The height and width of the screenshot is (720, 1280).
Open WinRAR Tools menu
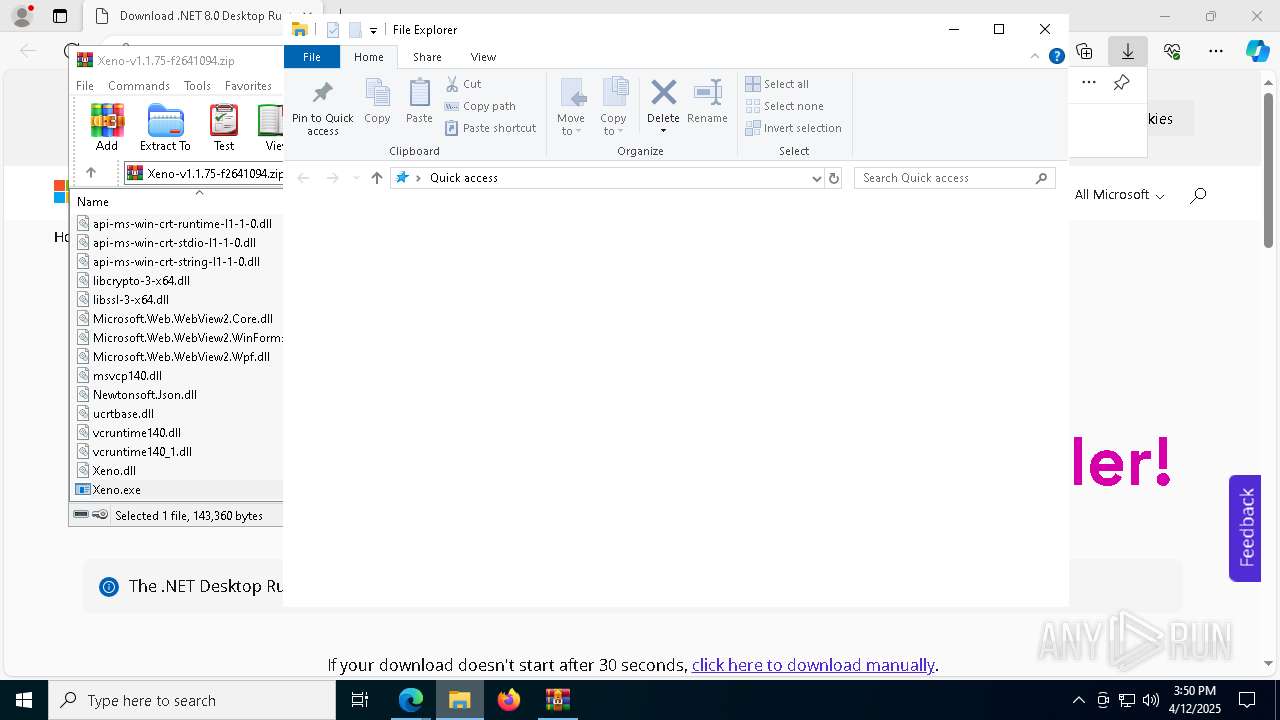pyautogui.click(x=197, y=86)
